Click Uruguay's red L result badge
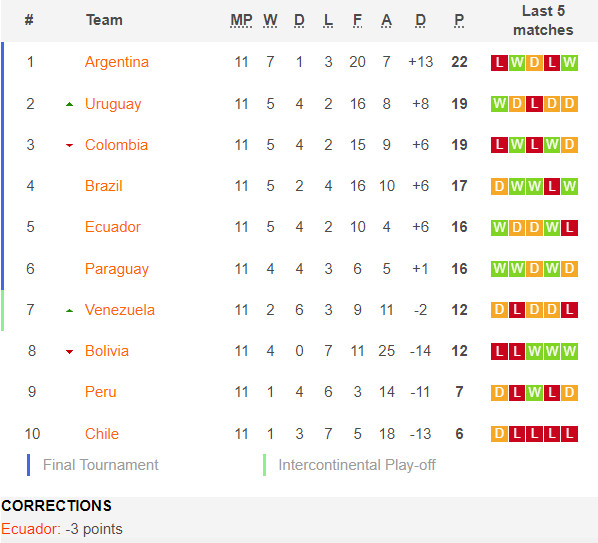The height and width of the screenshot is (543, 598). tap(534, 104)
